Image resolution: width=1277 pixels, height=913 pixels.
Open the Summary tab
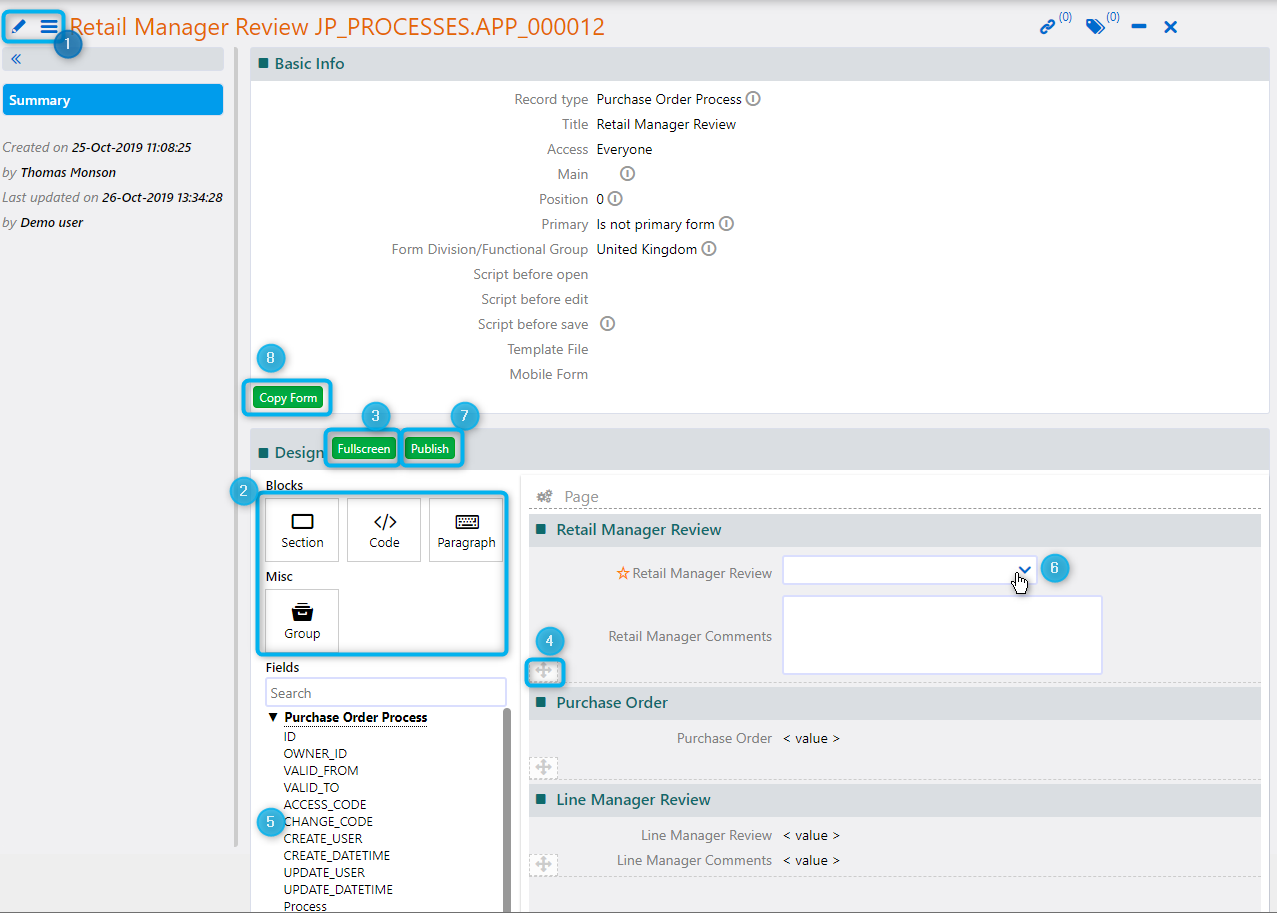pyautogui.click(x=112, y=100)
